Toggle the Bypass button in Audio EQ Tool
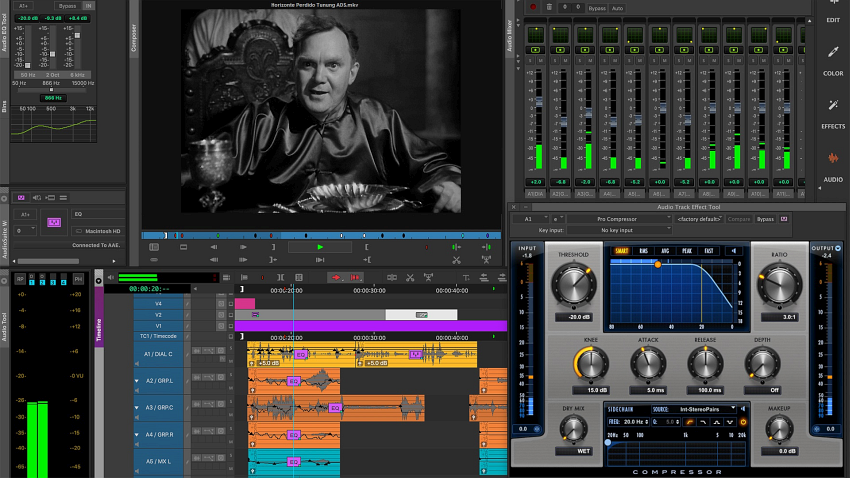Viewport: 850px width, 478px height. (67, 6)
